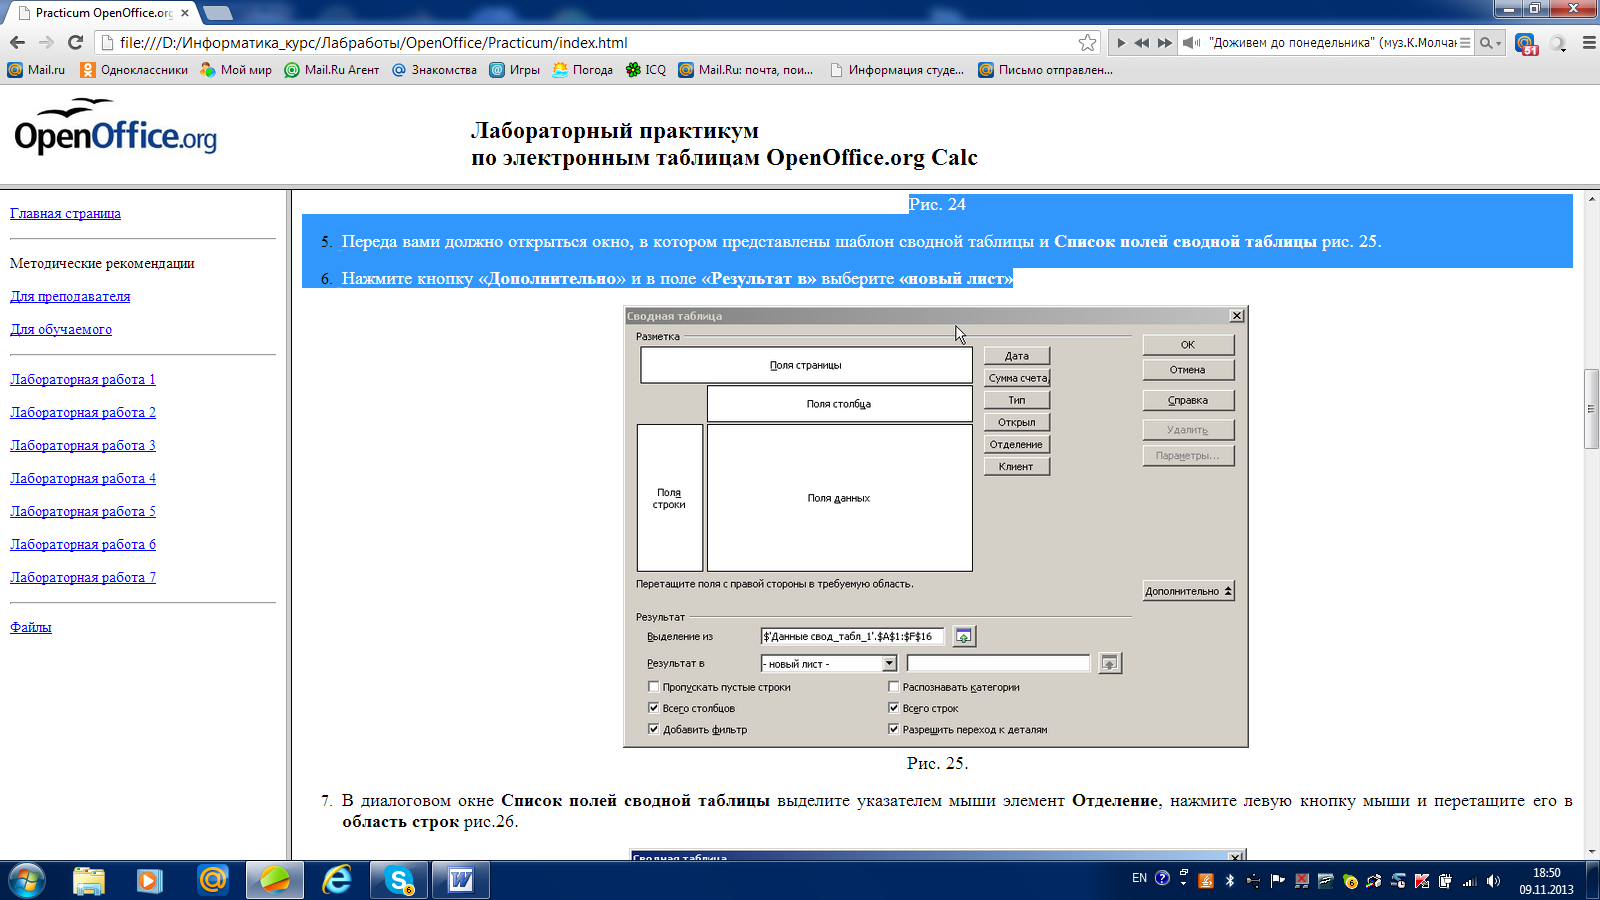Open the volume speaker icon in the tray

click(x=1493, y=881)
